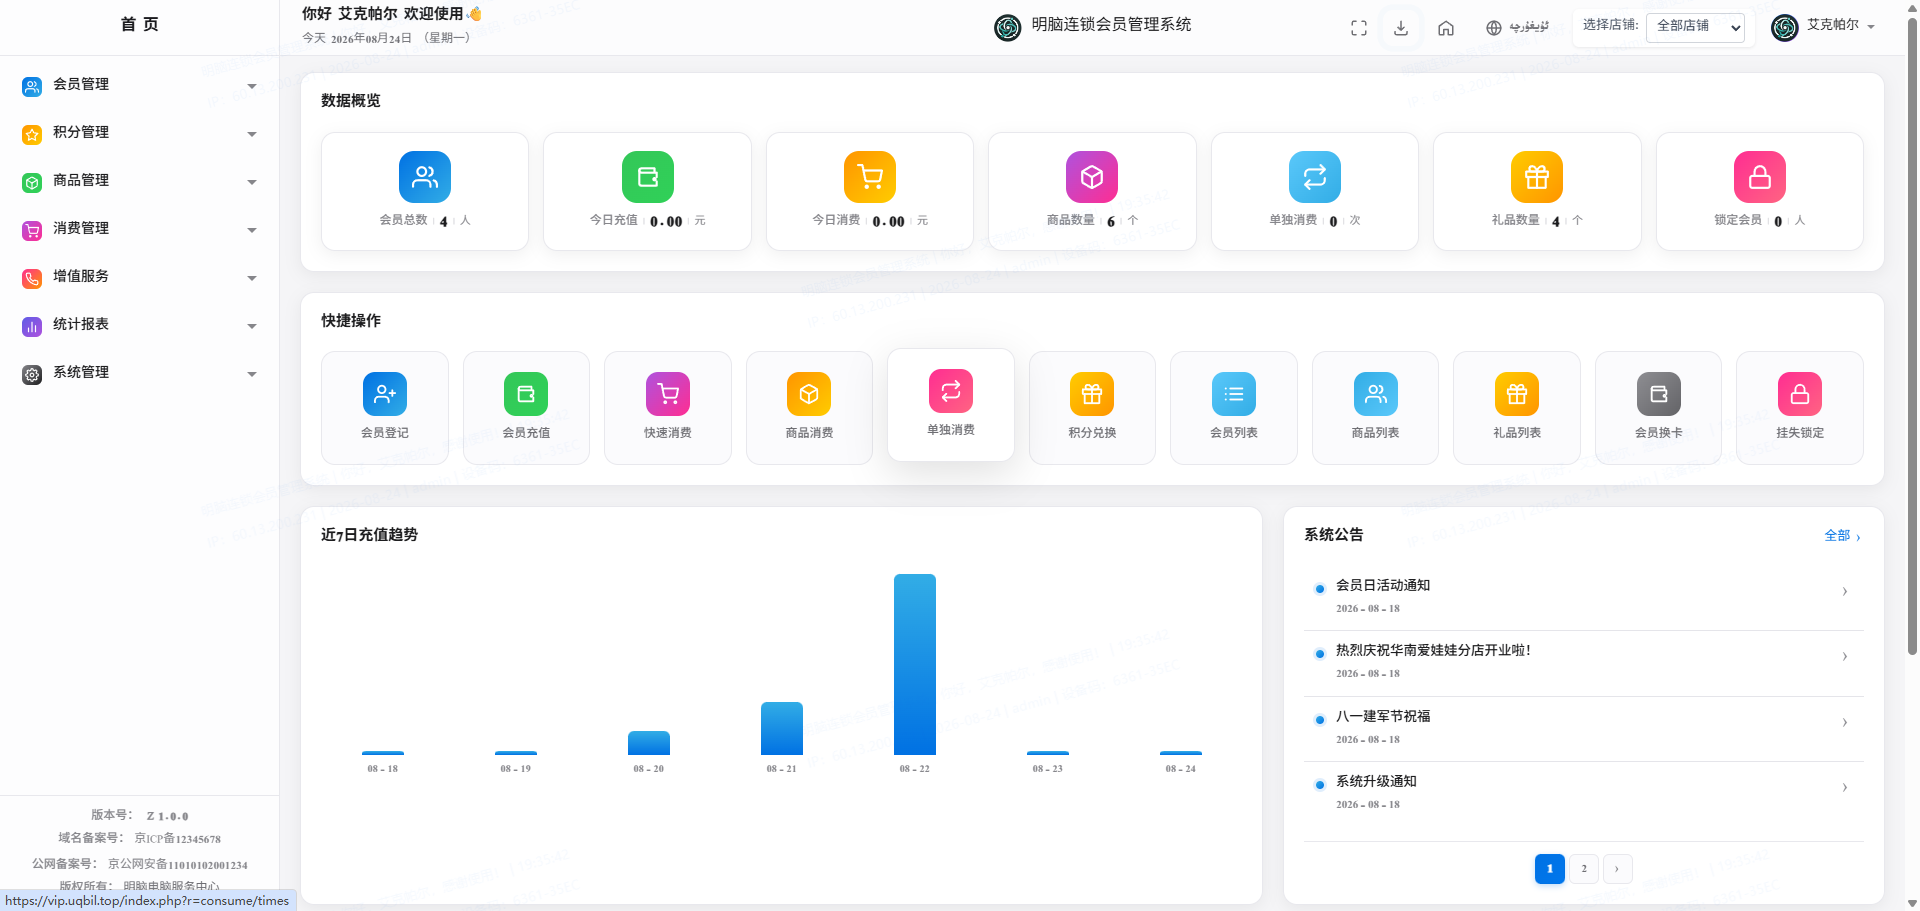Click the 近7日充值趋势 chart title

369,535
